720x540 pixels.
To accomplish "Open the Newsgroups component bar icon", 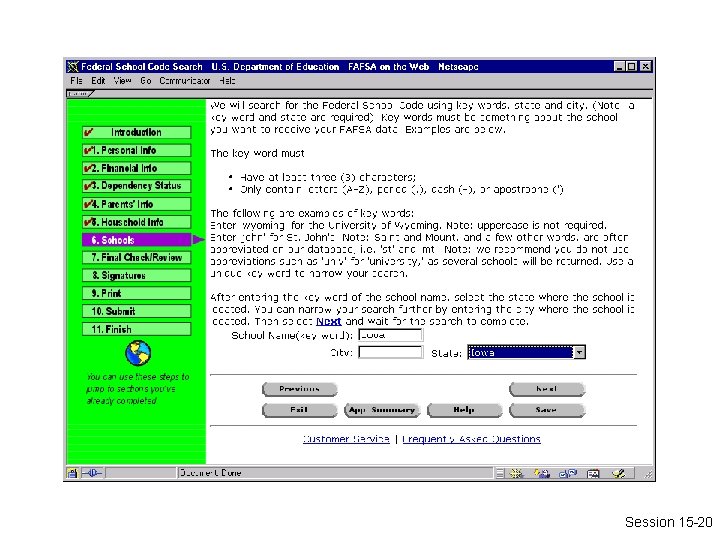I will point(568,473).
